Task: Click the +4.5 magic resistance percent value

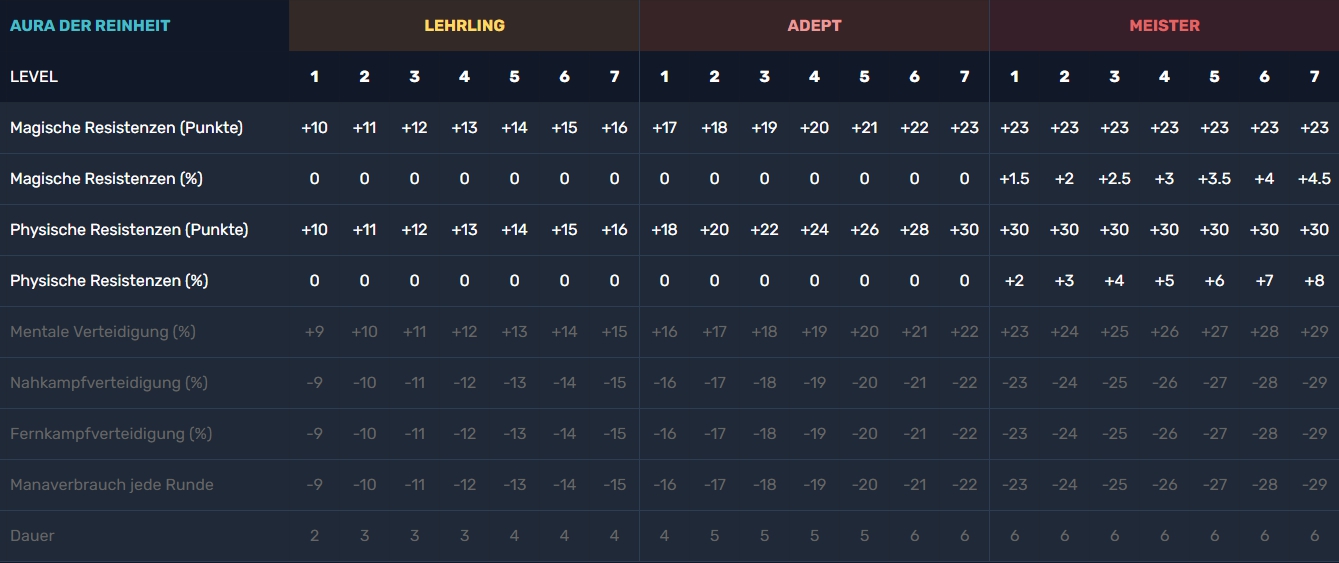Action: click(x=1314, y=179)
